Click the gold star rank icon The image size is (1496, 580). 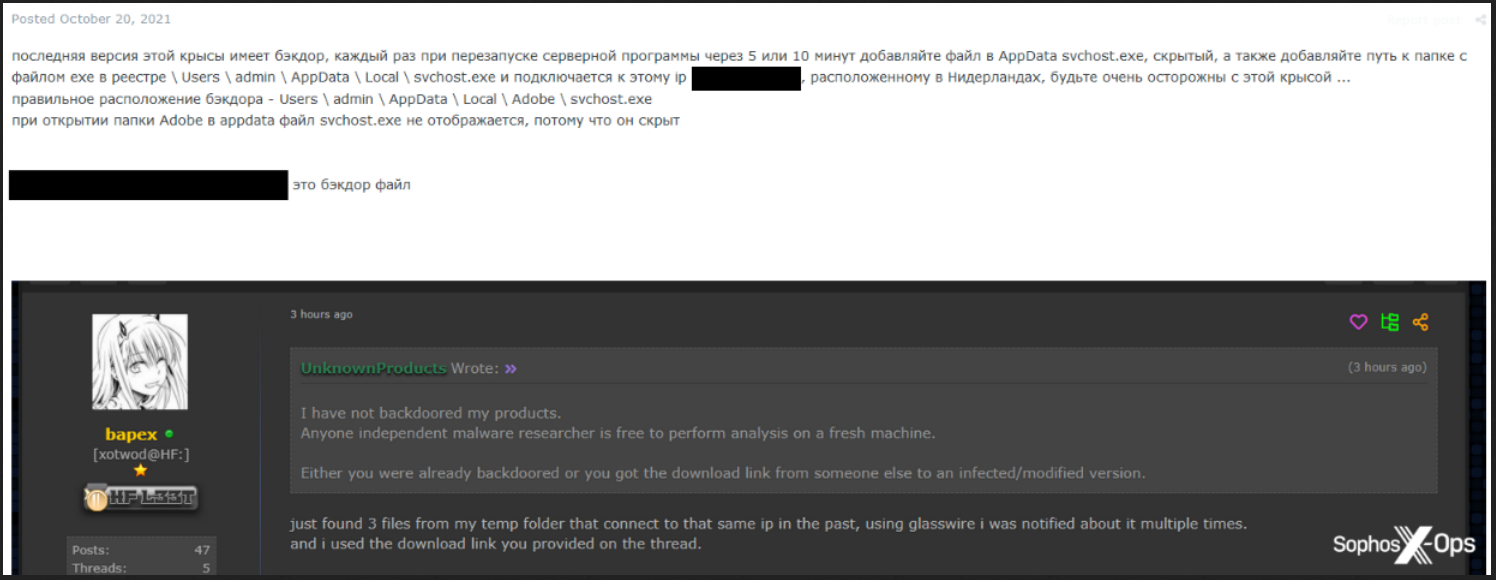(141, 470)
